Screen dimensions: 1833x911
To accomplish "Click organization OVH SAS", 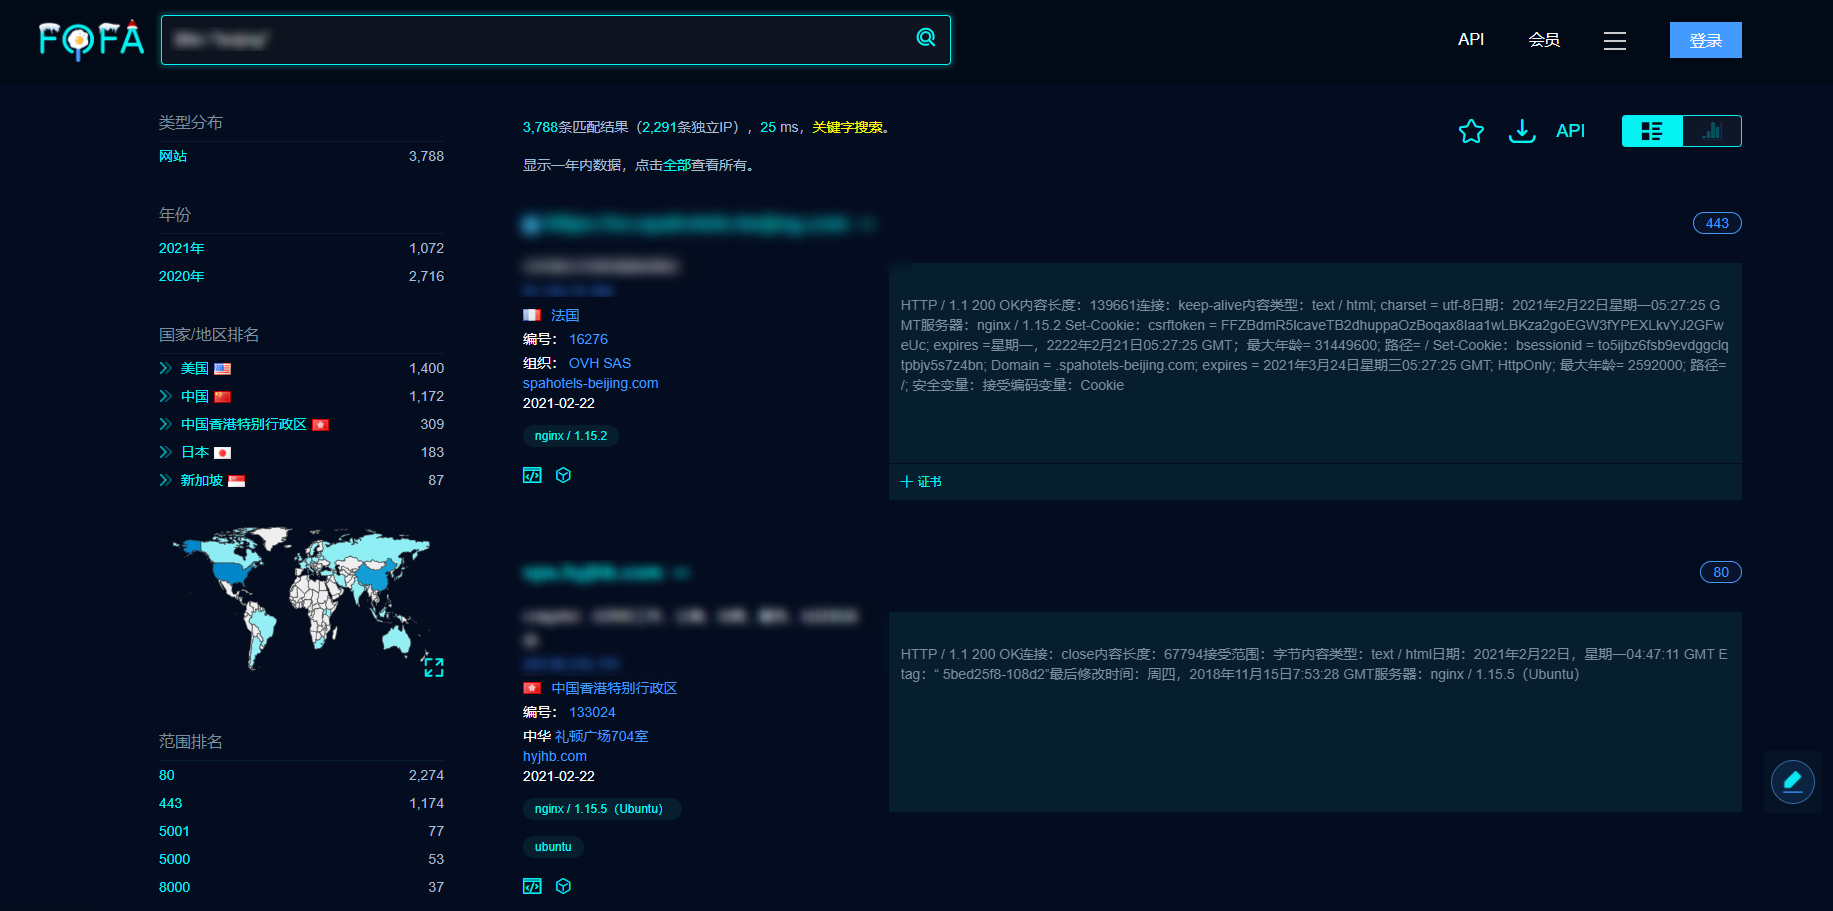I will click(600, 363).
